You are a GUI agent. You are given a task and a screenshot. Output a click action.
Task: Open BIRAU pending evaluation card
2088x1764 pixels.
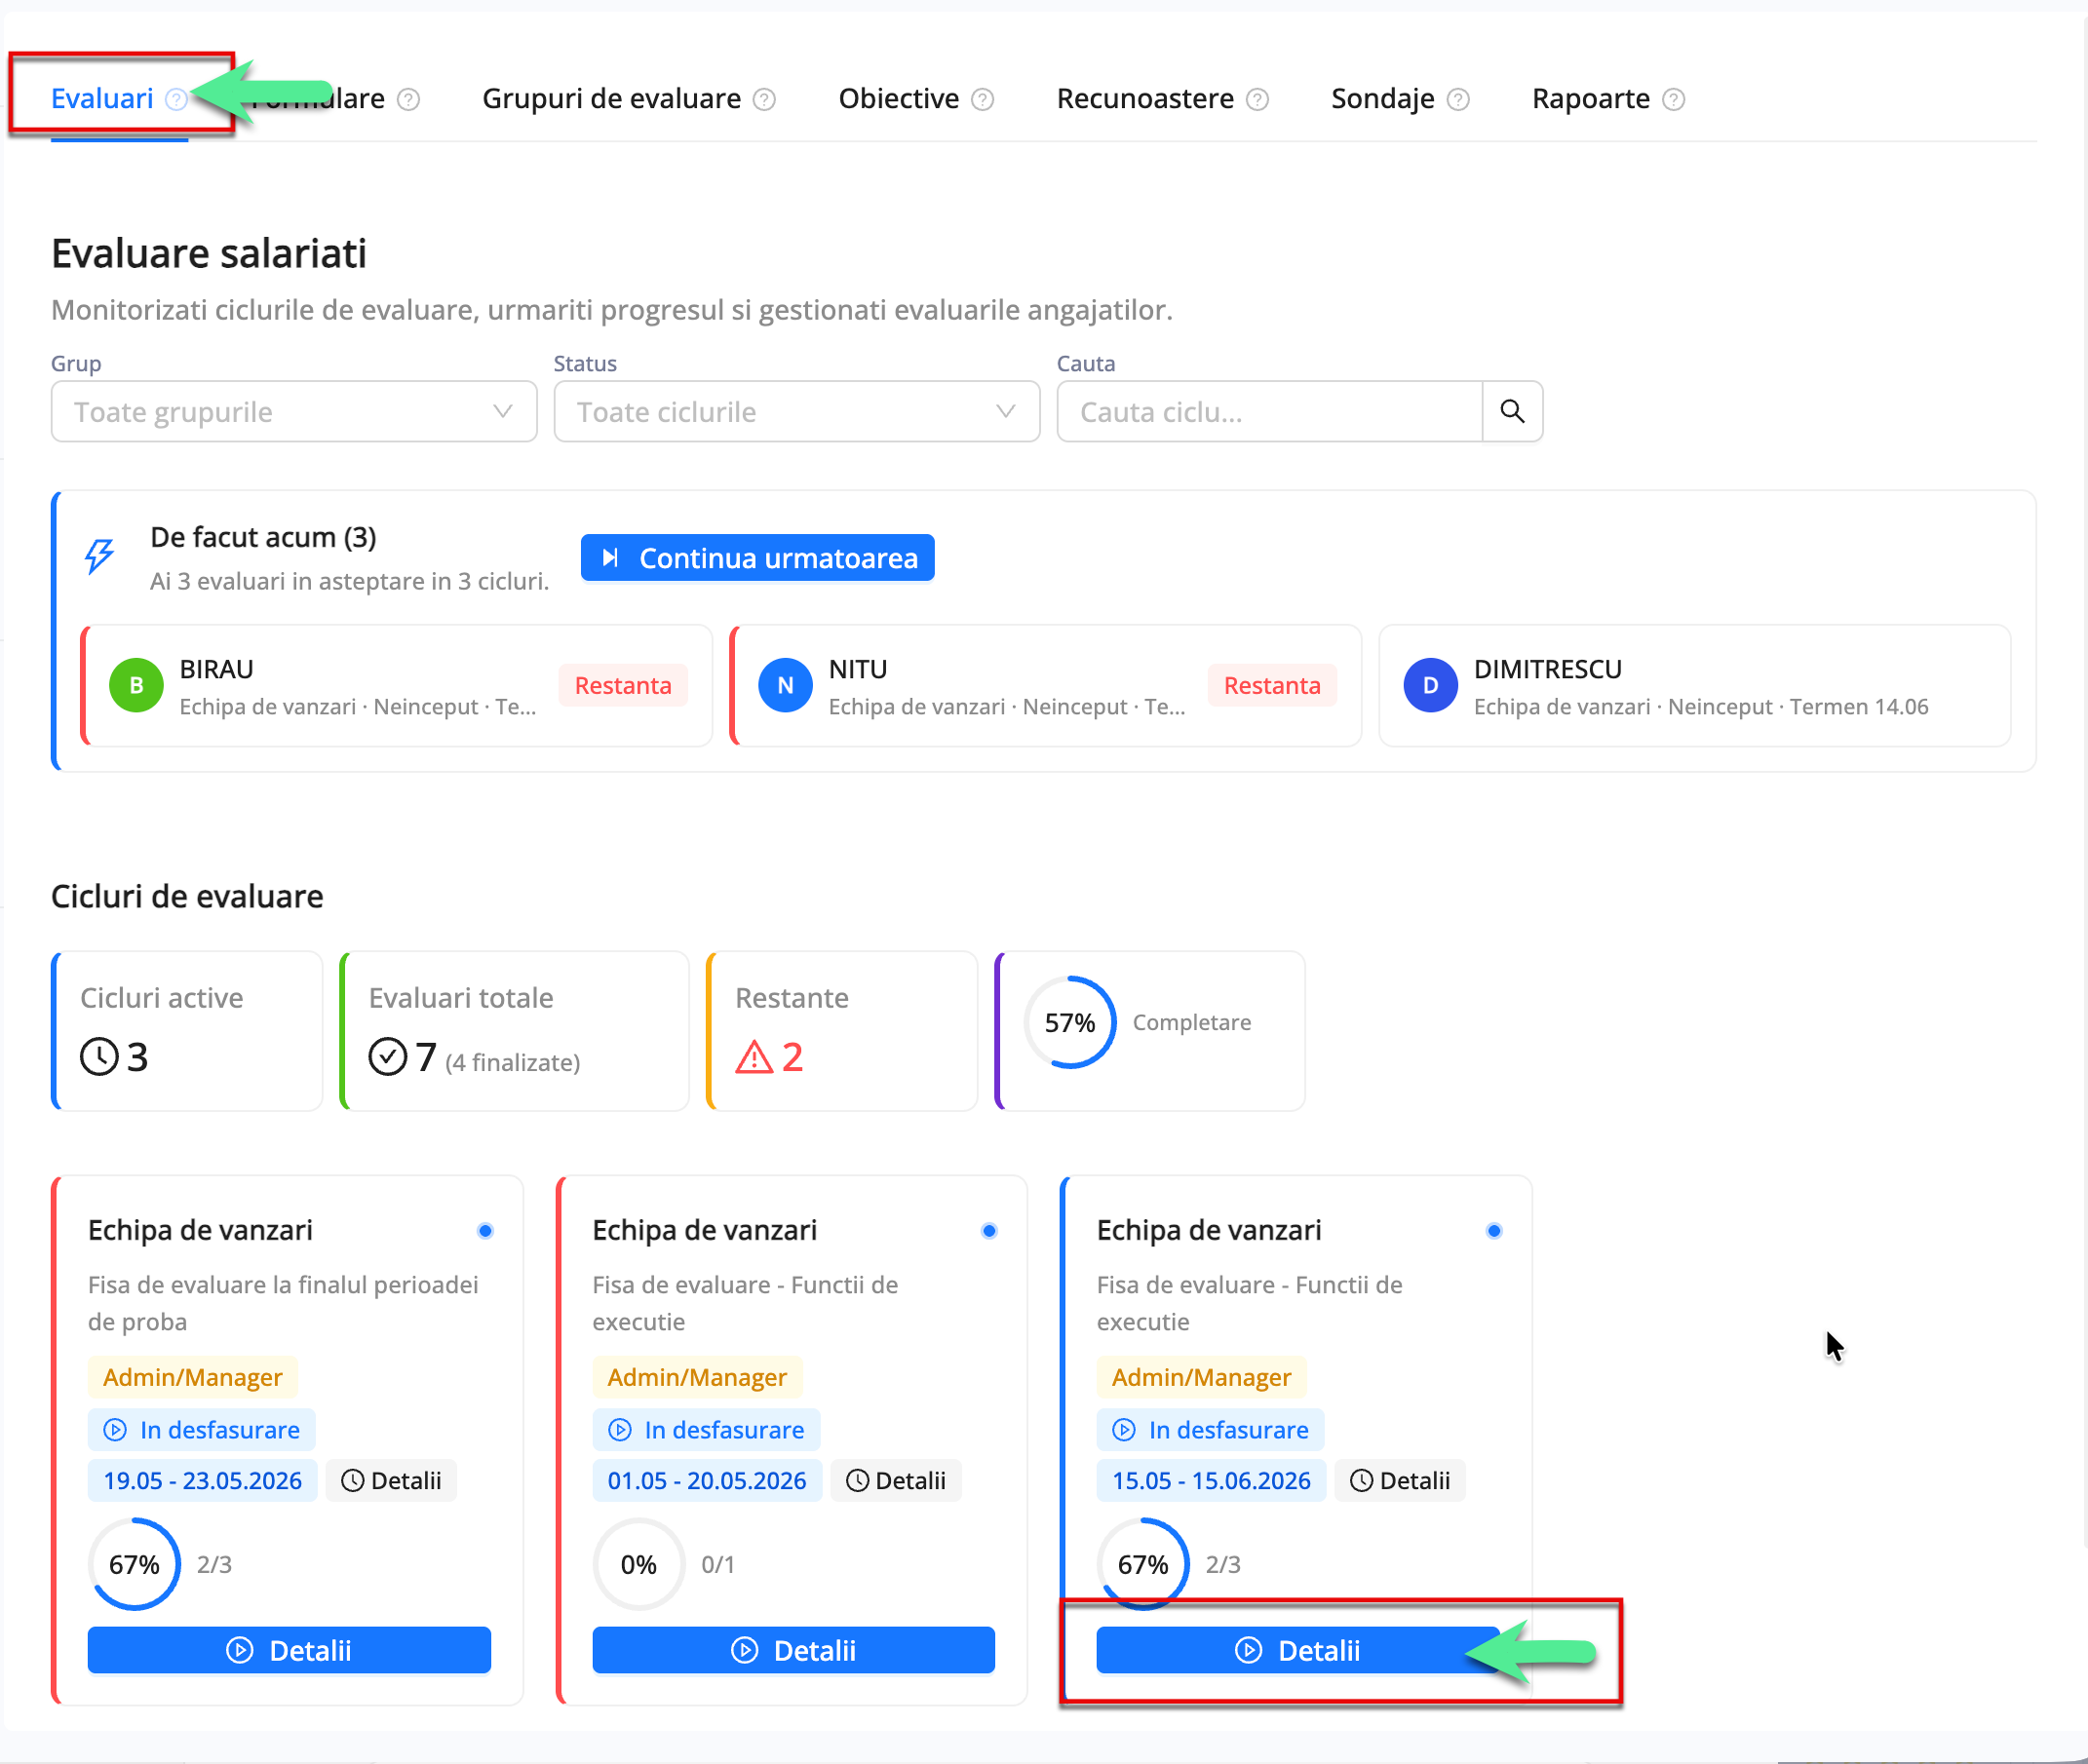click(396, 686)
